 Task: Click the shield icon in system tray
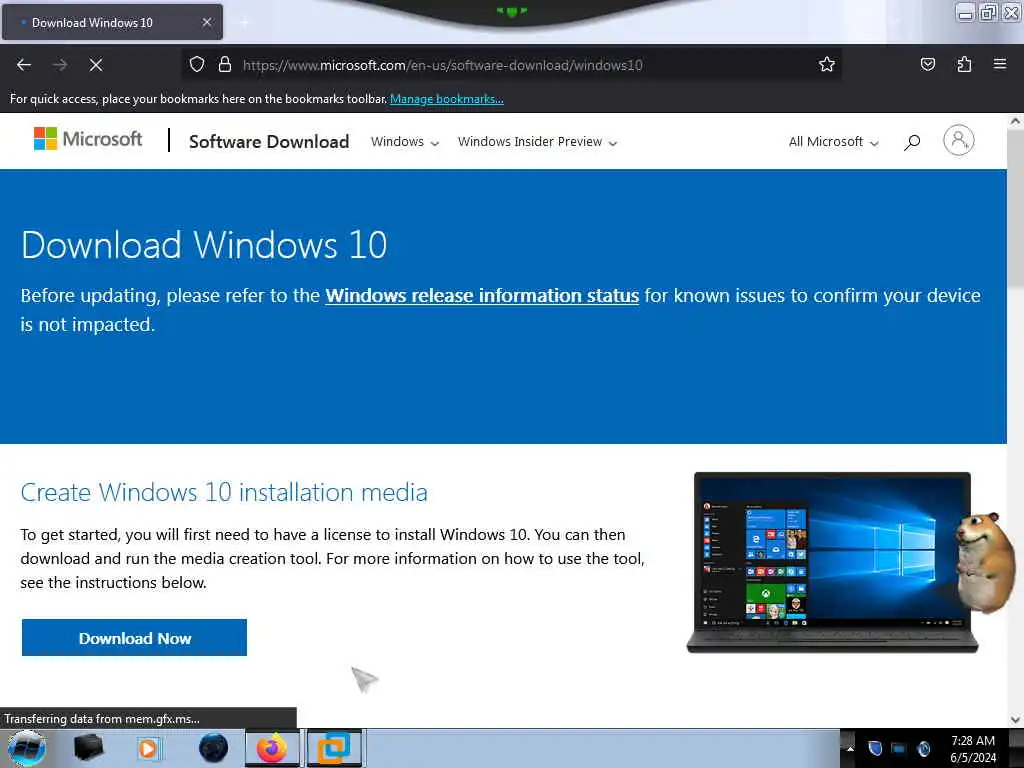[x=875, y=748]
